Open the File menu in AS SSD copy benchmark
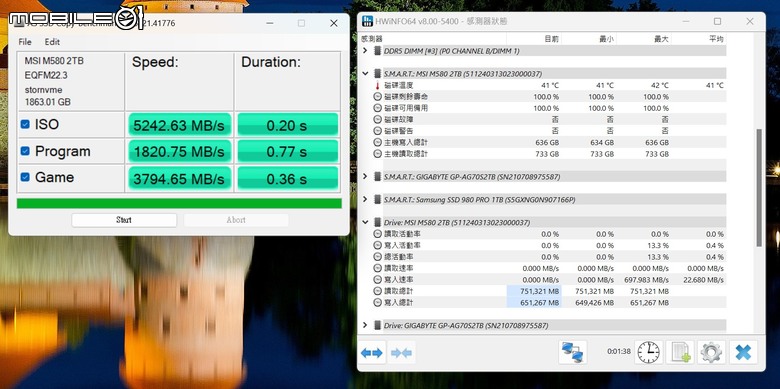Screen dimensions: 780x389 click(x=25, y=42)
